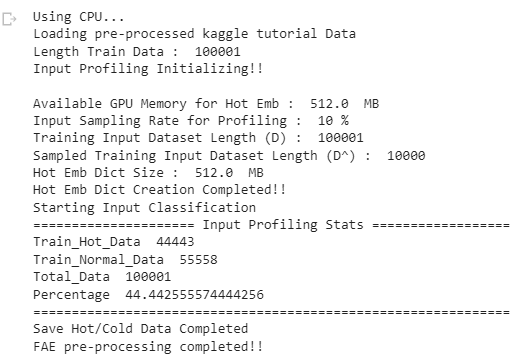Click 'Loading pre-processed kaggle tutorial Data' line
Image resolution: width=518 pixels, height=360 pixels.
tap(194, 34)
